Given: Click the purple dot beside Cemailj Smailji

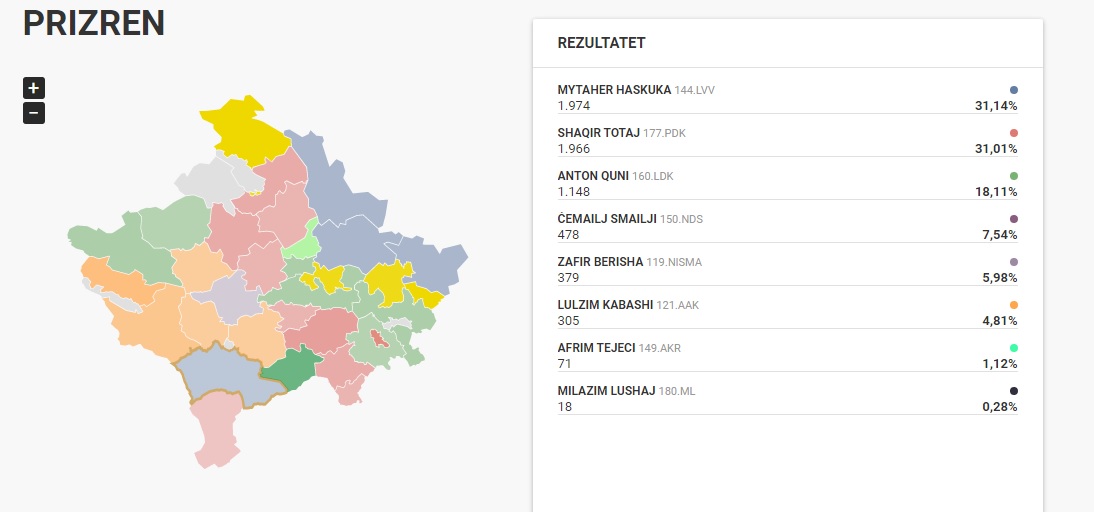Looking at the screenshot, I should (x=1014, y=219).
